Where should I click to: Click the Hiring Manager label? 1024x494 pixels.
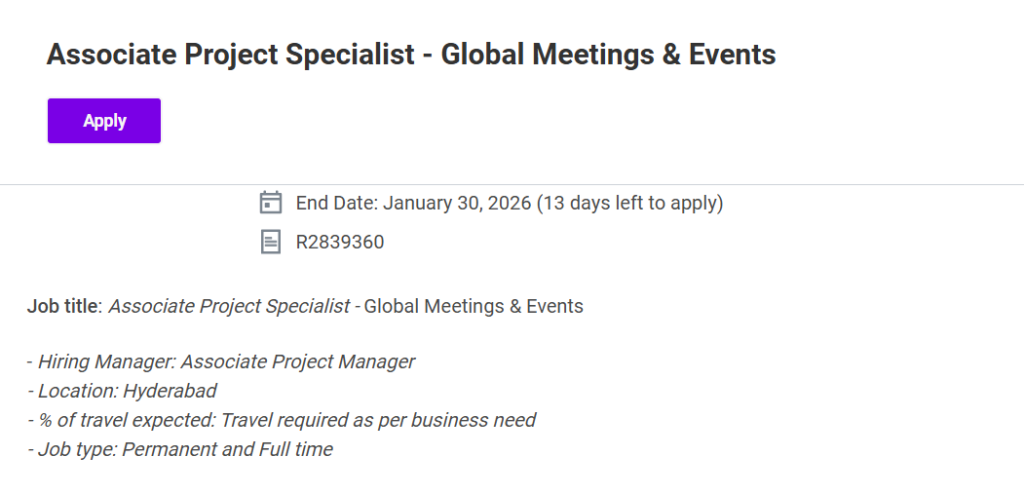tap(106, 361)
